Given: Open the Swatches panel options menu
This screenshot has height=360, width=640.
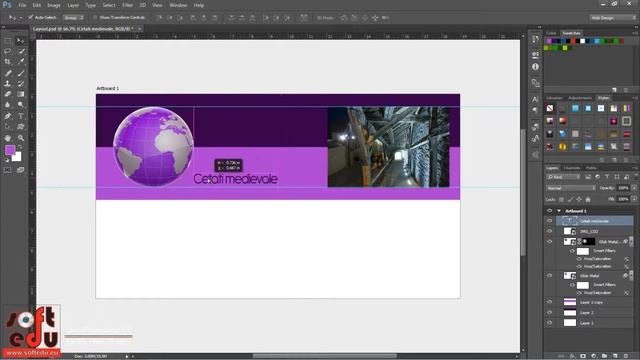Looking at the screenshot, I should [x=635, y=33].
